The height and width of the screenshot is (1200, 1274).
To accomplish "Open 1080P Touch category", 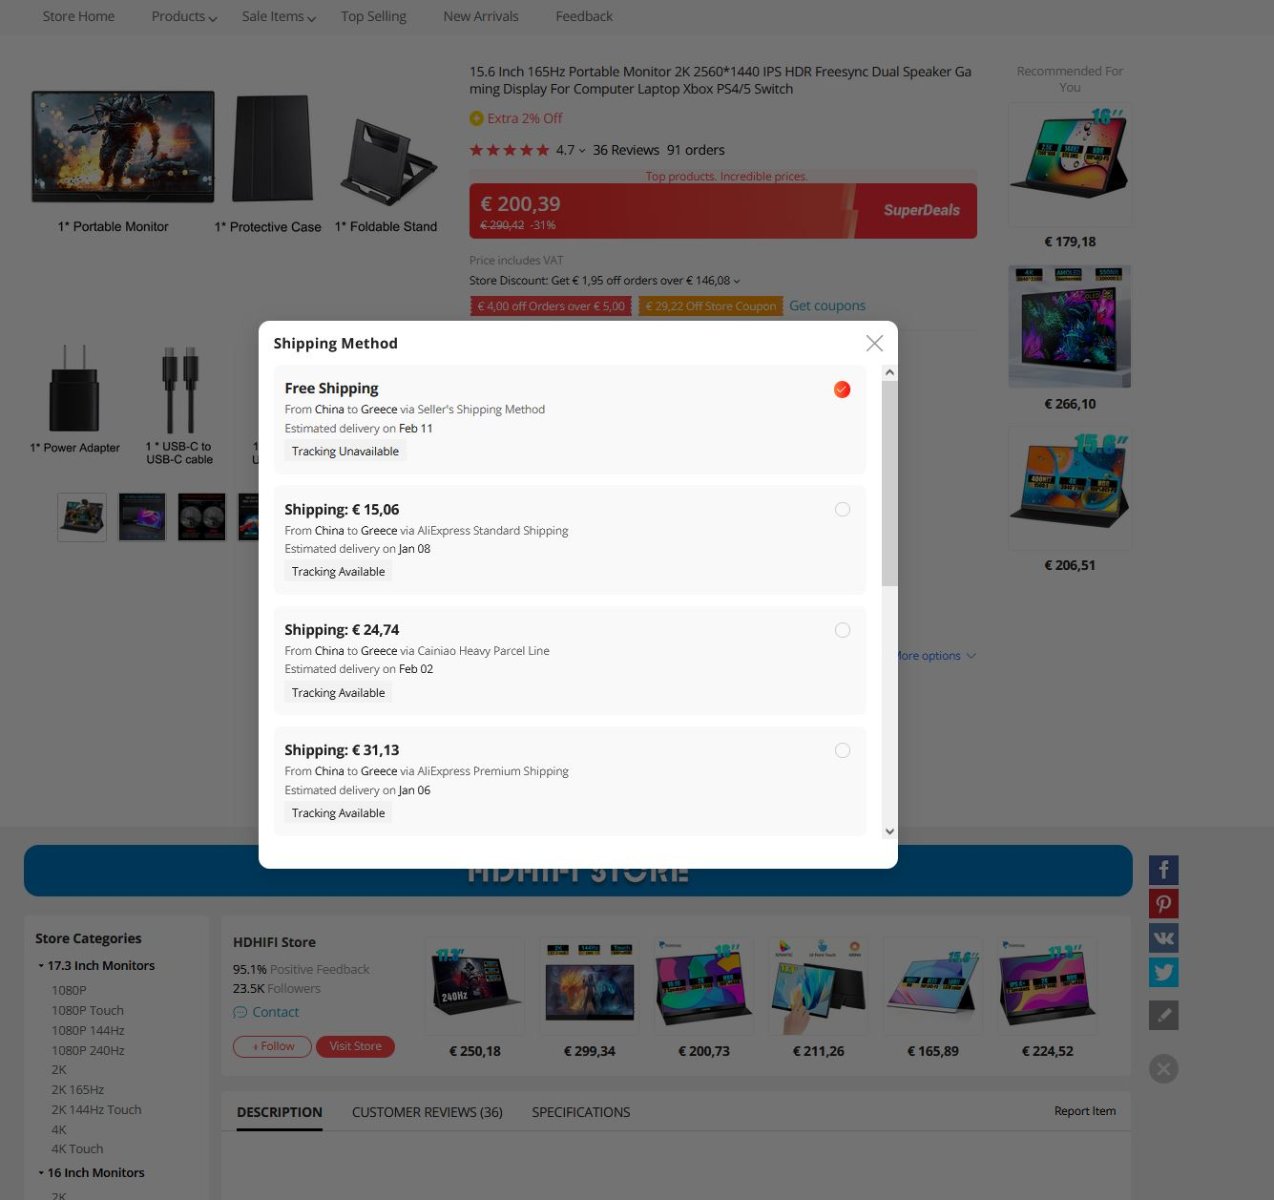I will point(88,1010).
